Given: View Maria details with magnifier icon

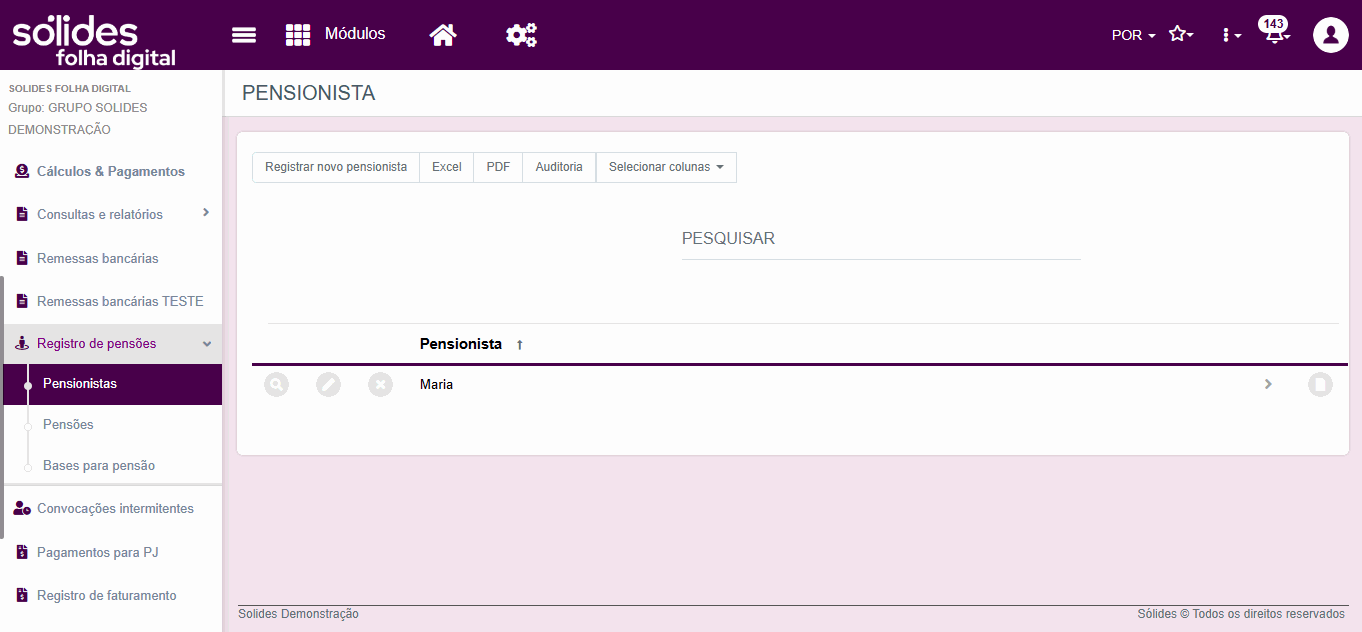Looking at the screenshot, I should (x=277, y=384).
